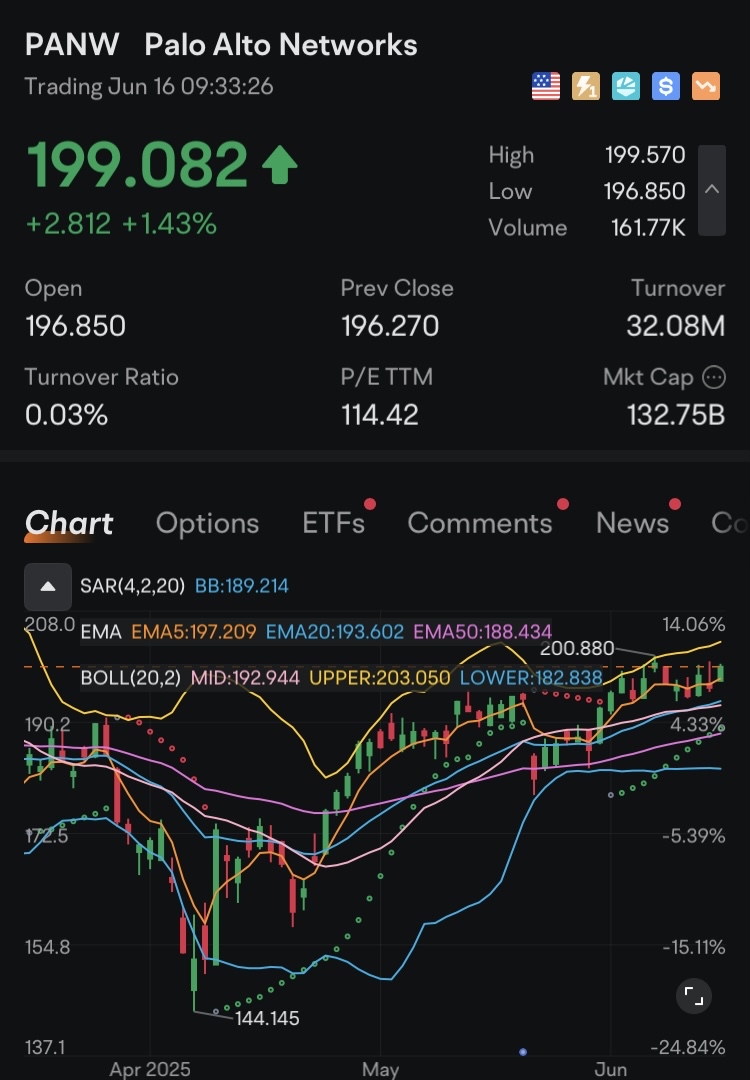Tap the blue event dot on the date axis
Screen dimensions: 750x1080
(x=523, y=1052)
